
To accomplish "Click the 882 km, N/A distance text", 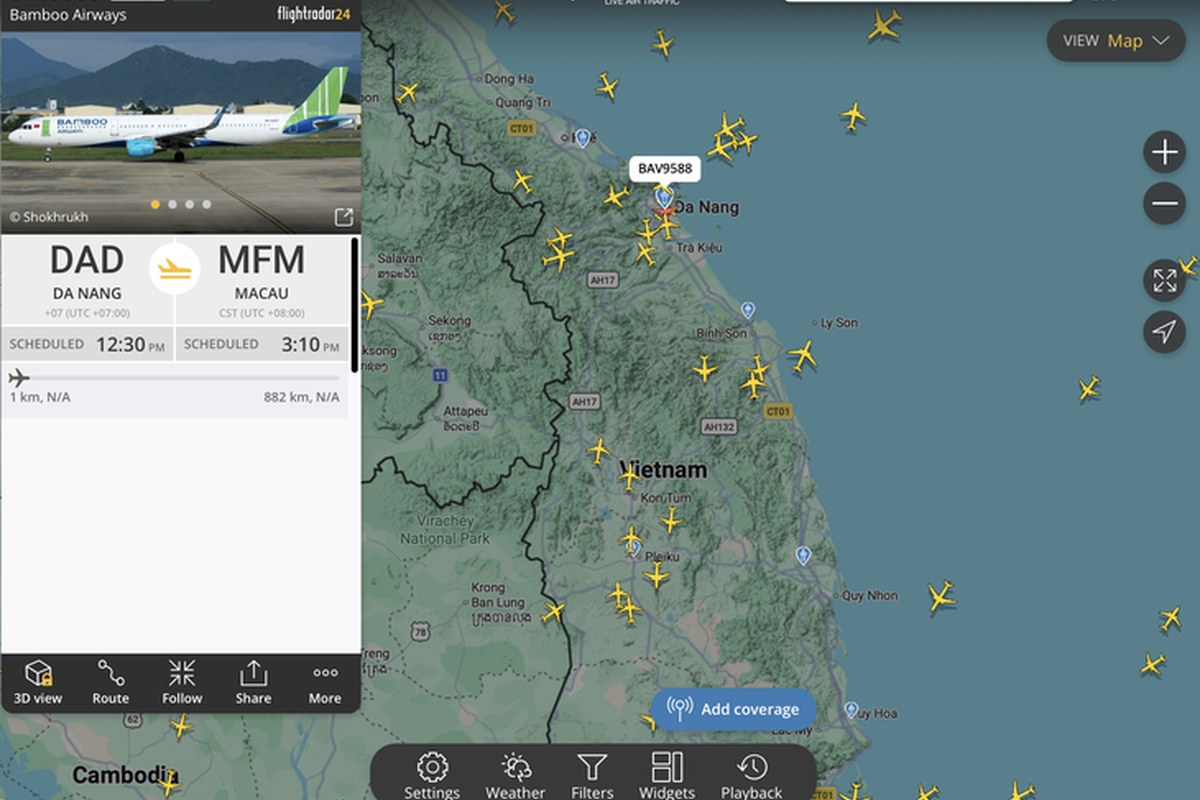I will click(x=302, y=397).
